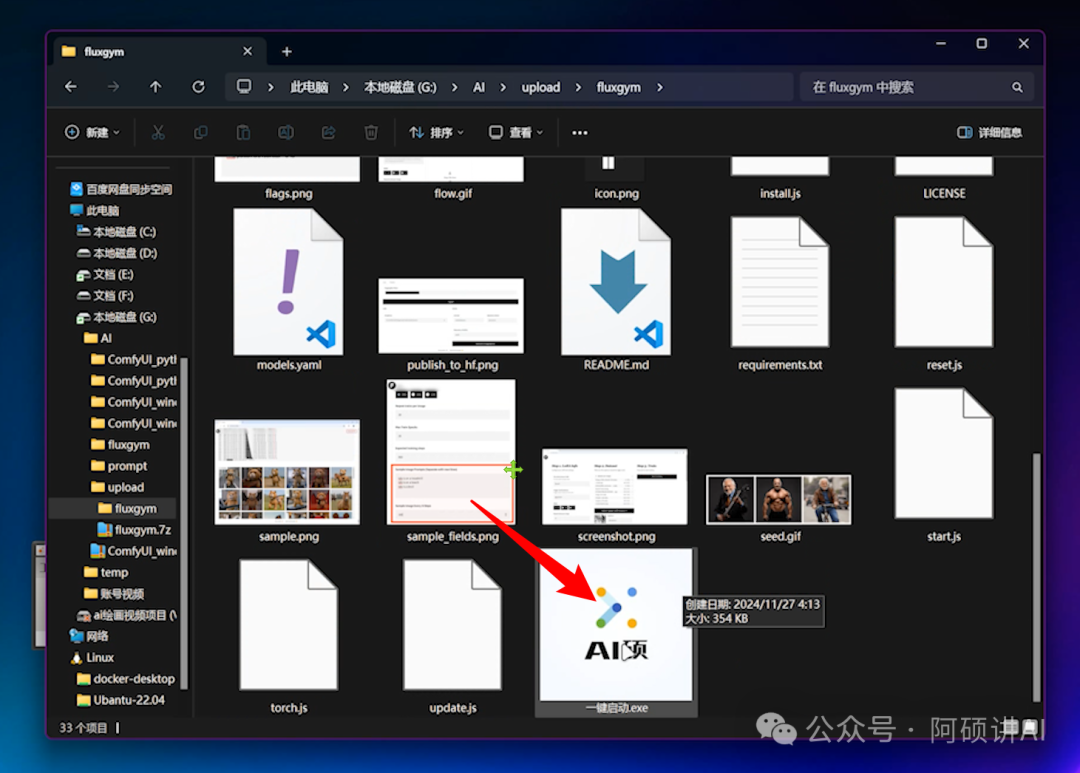Select fluxgym.7z archive in sidebar
This screenshot has height=773, width=1080.
coord(135,530)
